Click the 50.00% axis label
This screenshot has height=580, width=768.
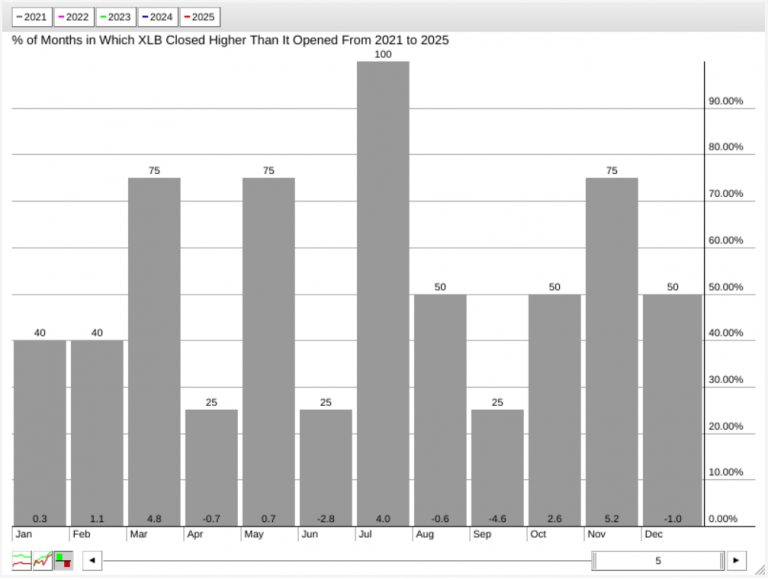click(x=725, y=287)
